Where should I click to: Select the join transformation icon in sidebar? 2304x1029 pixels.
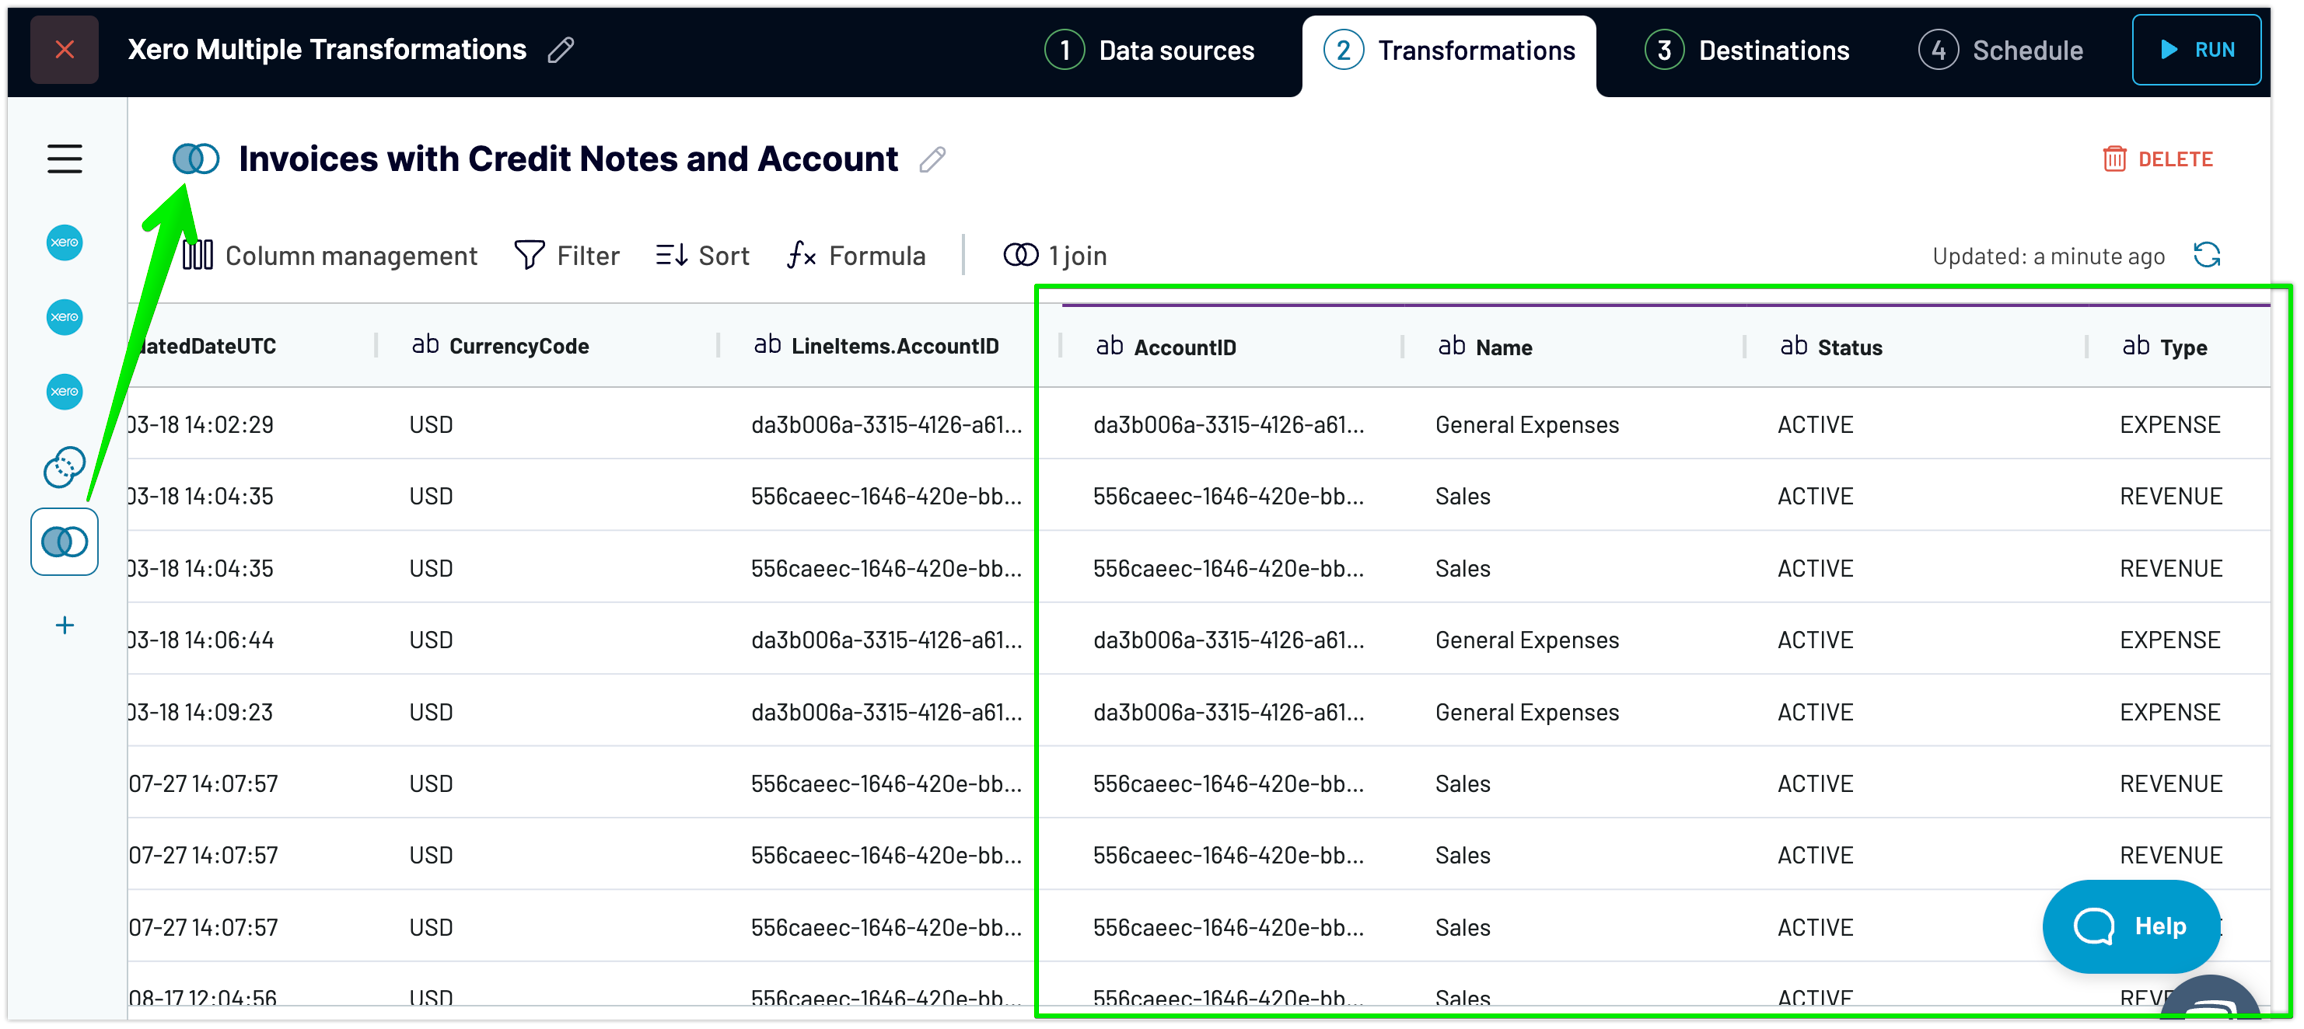coord(65,542)
